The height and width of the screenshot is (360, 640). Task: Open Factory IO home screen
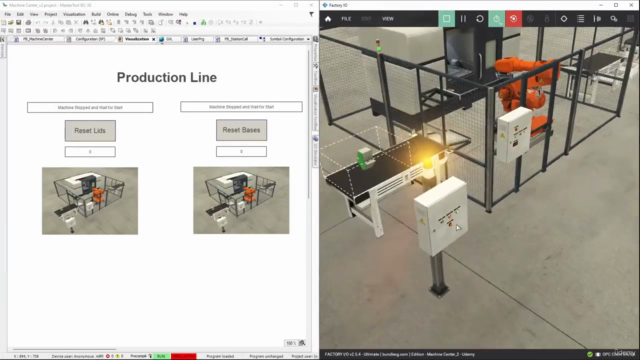(328, 19)
